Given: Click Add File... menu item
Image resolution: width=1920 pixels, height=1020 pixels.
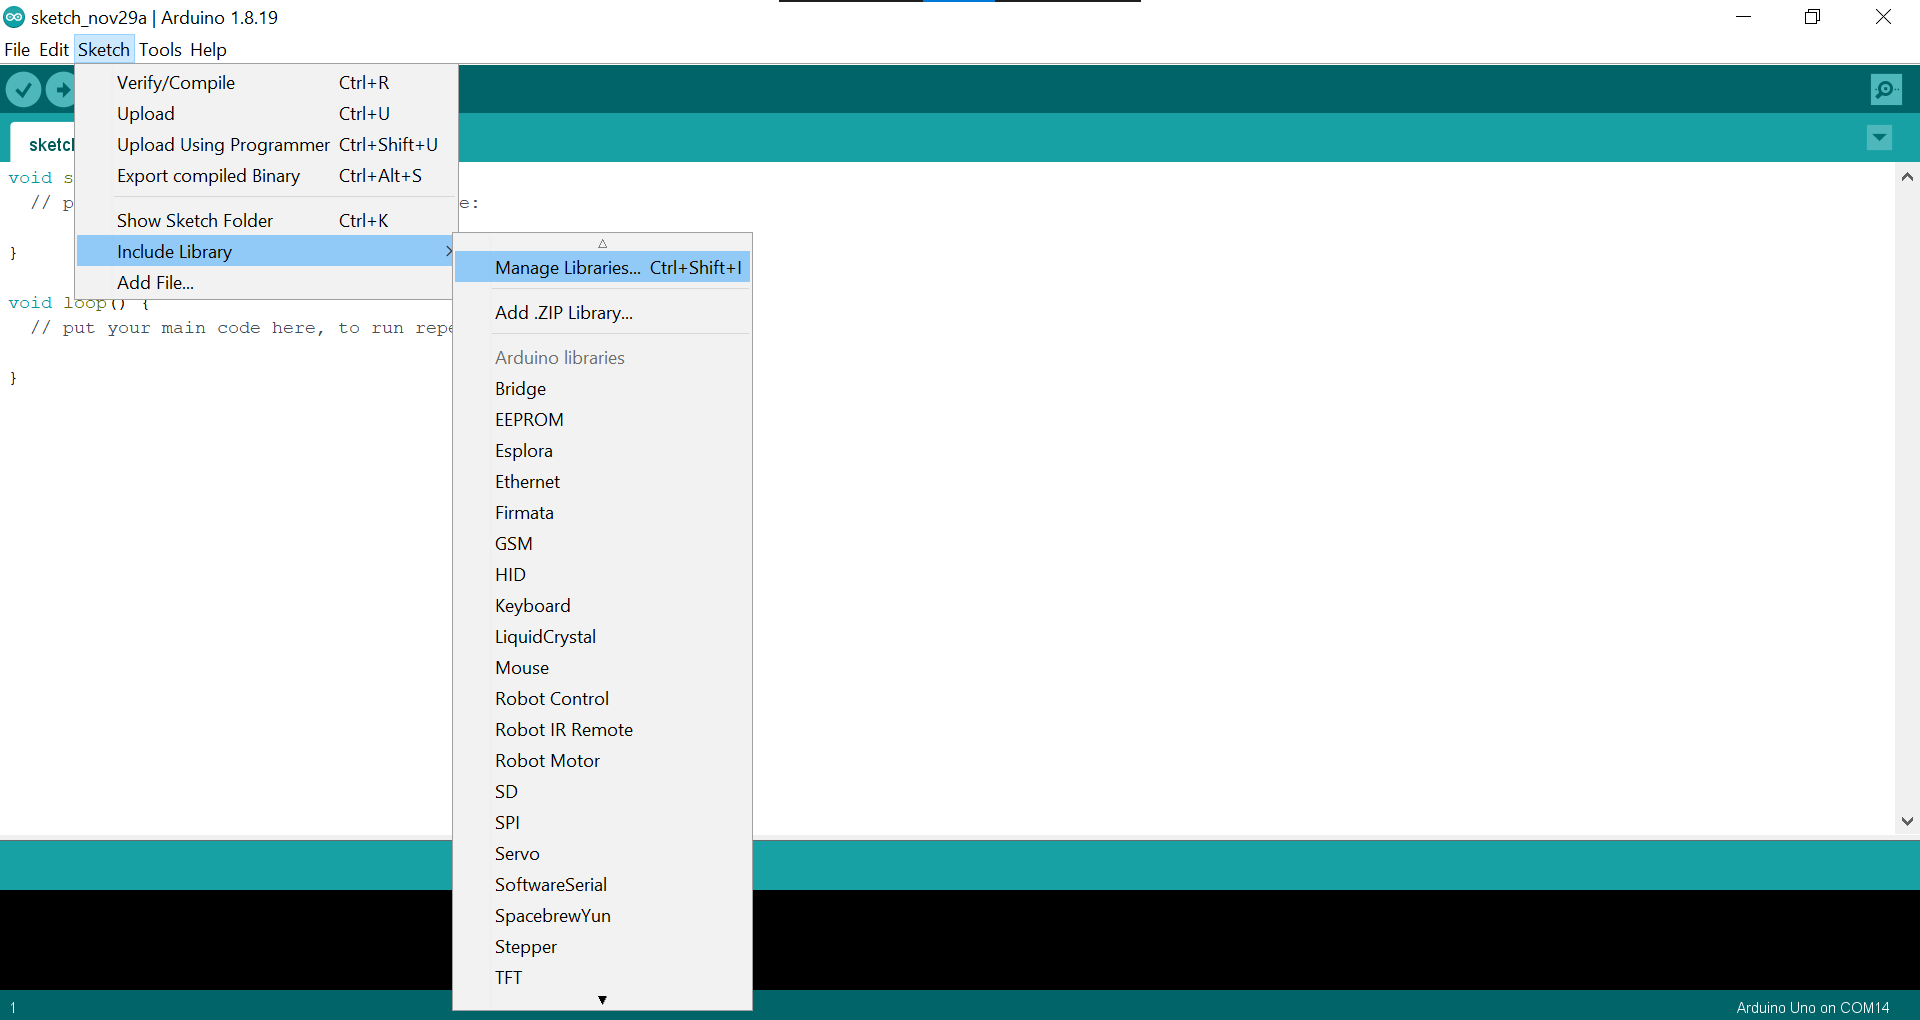Looking at the screenshot, I should coord(155,283).
